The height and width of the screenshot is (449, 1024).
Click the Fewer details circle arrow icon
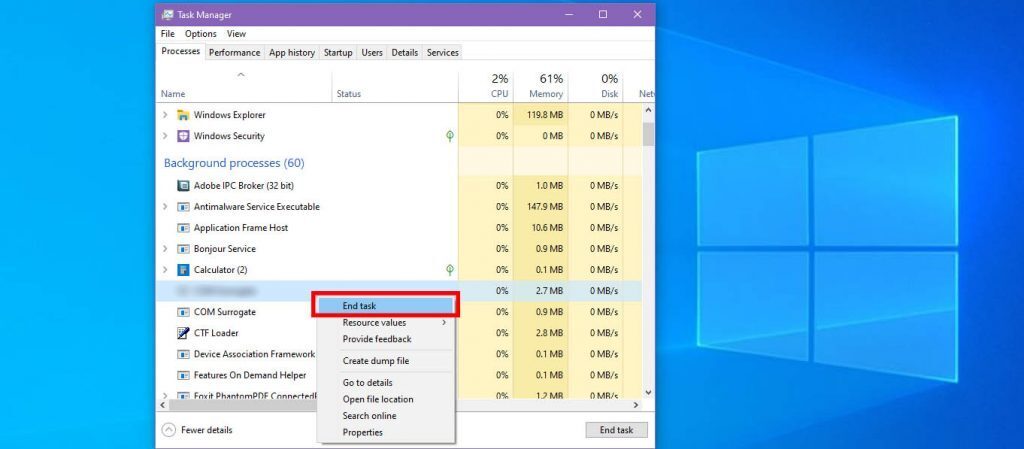pos(168,430)
